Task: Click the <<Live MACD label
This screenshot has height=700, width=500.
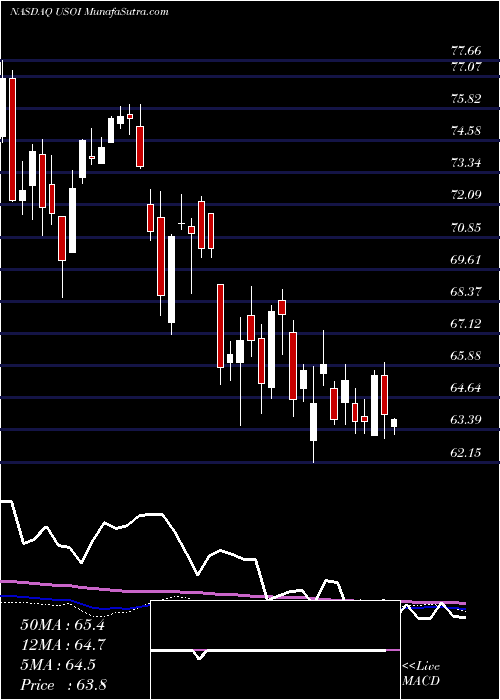Action: 421,674
